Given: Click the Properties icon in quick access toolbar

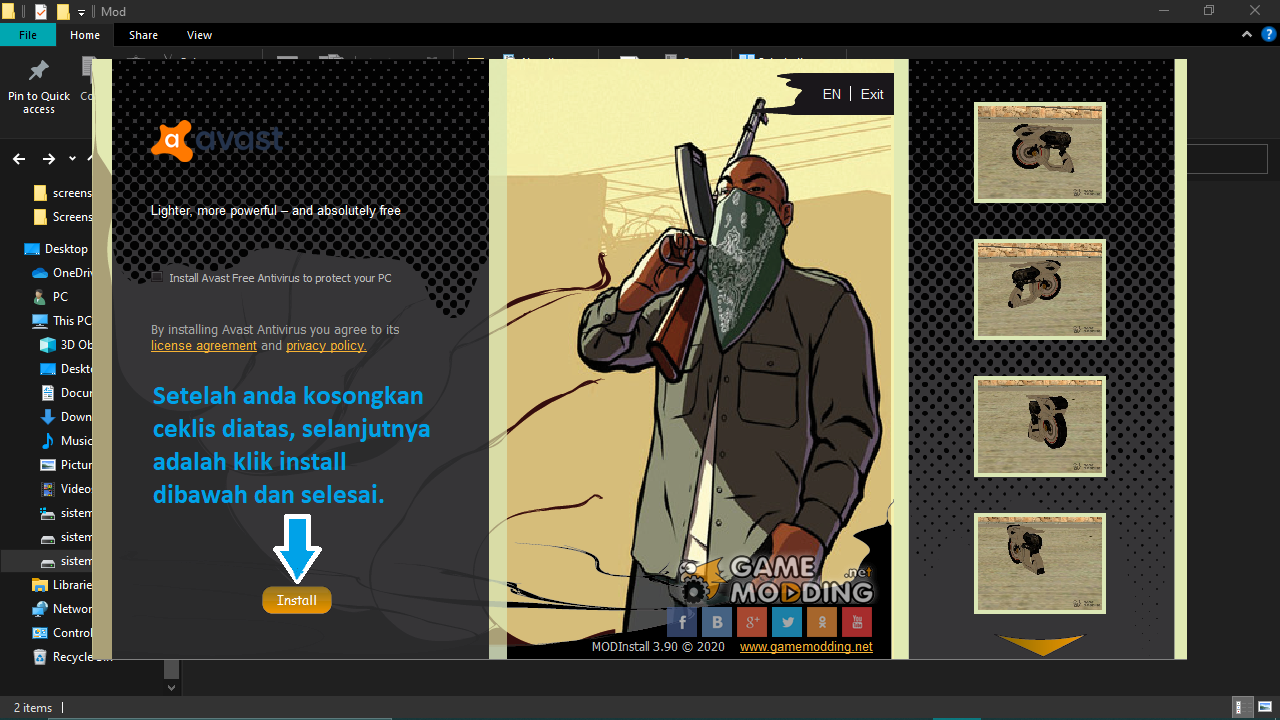Looking at the screenshot, I should 40,12.
